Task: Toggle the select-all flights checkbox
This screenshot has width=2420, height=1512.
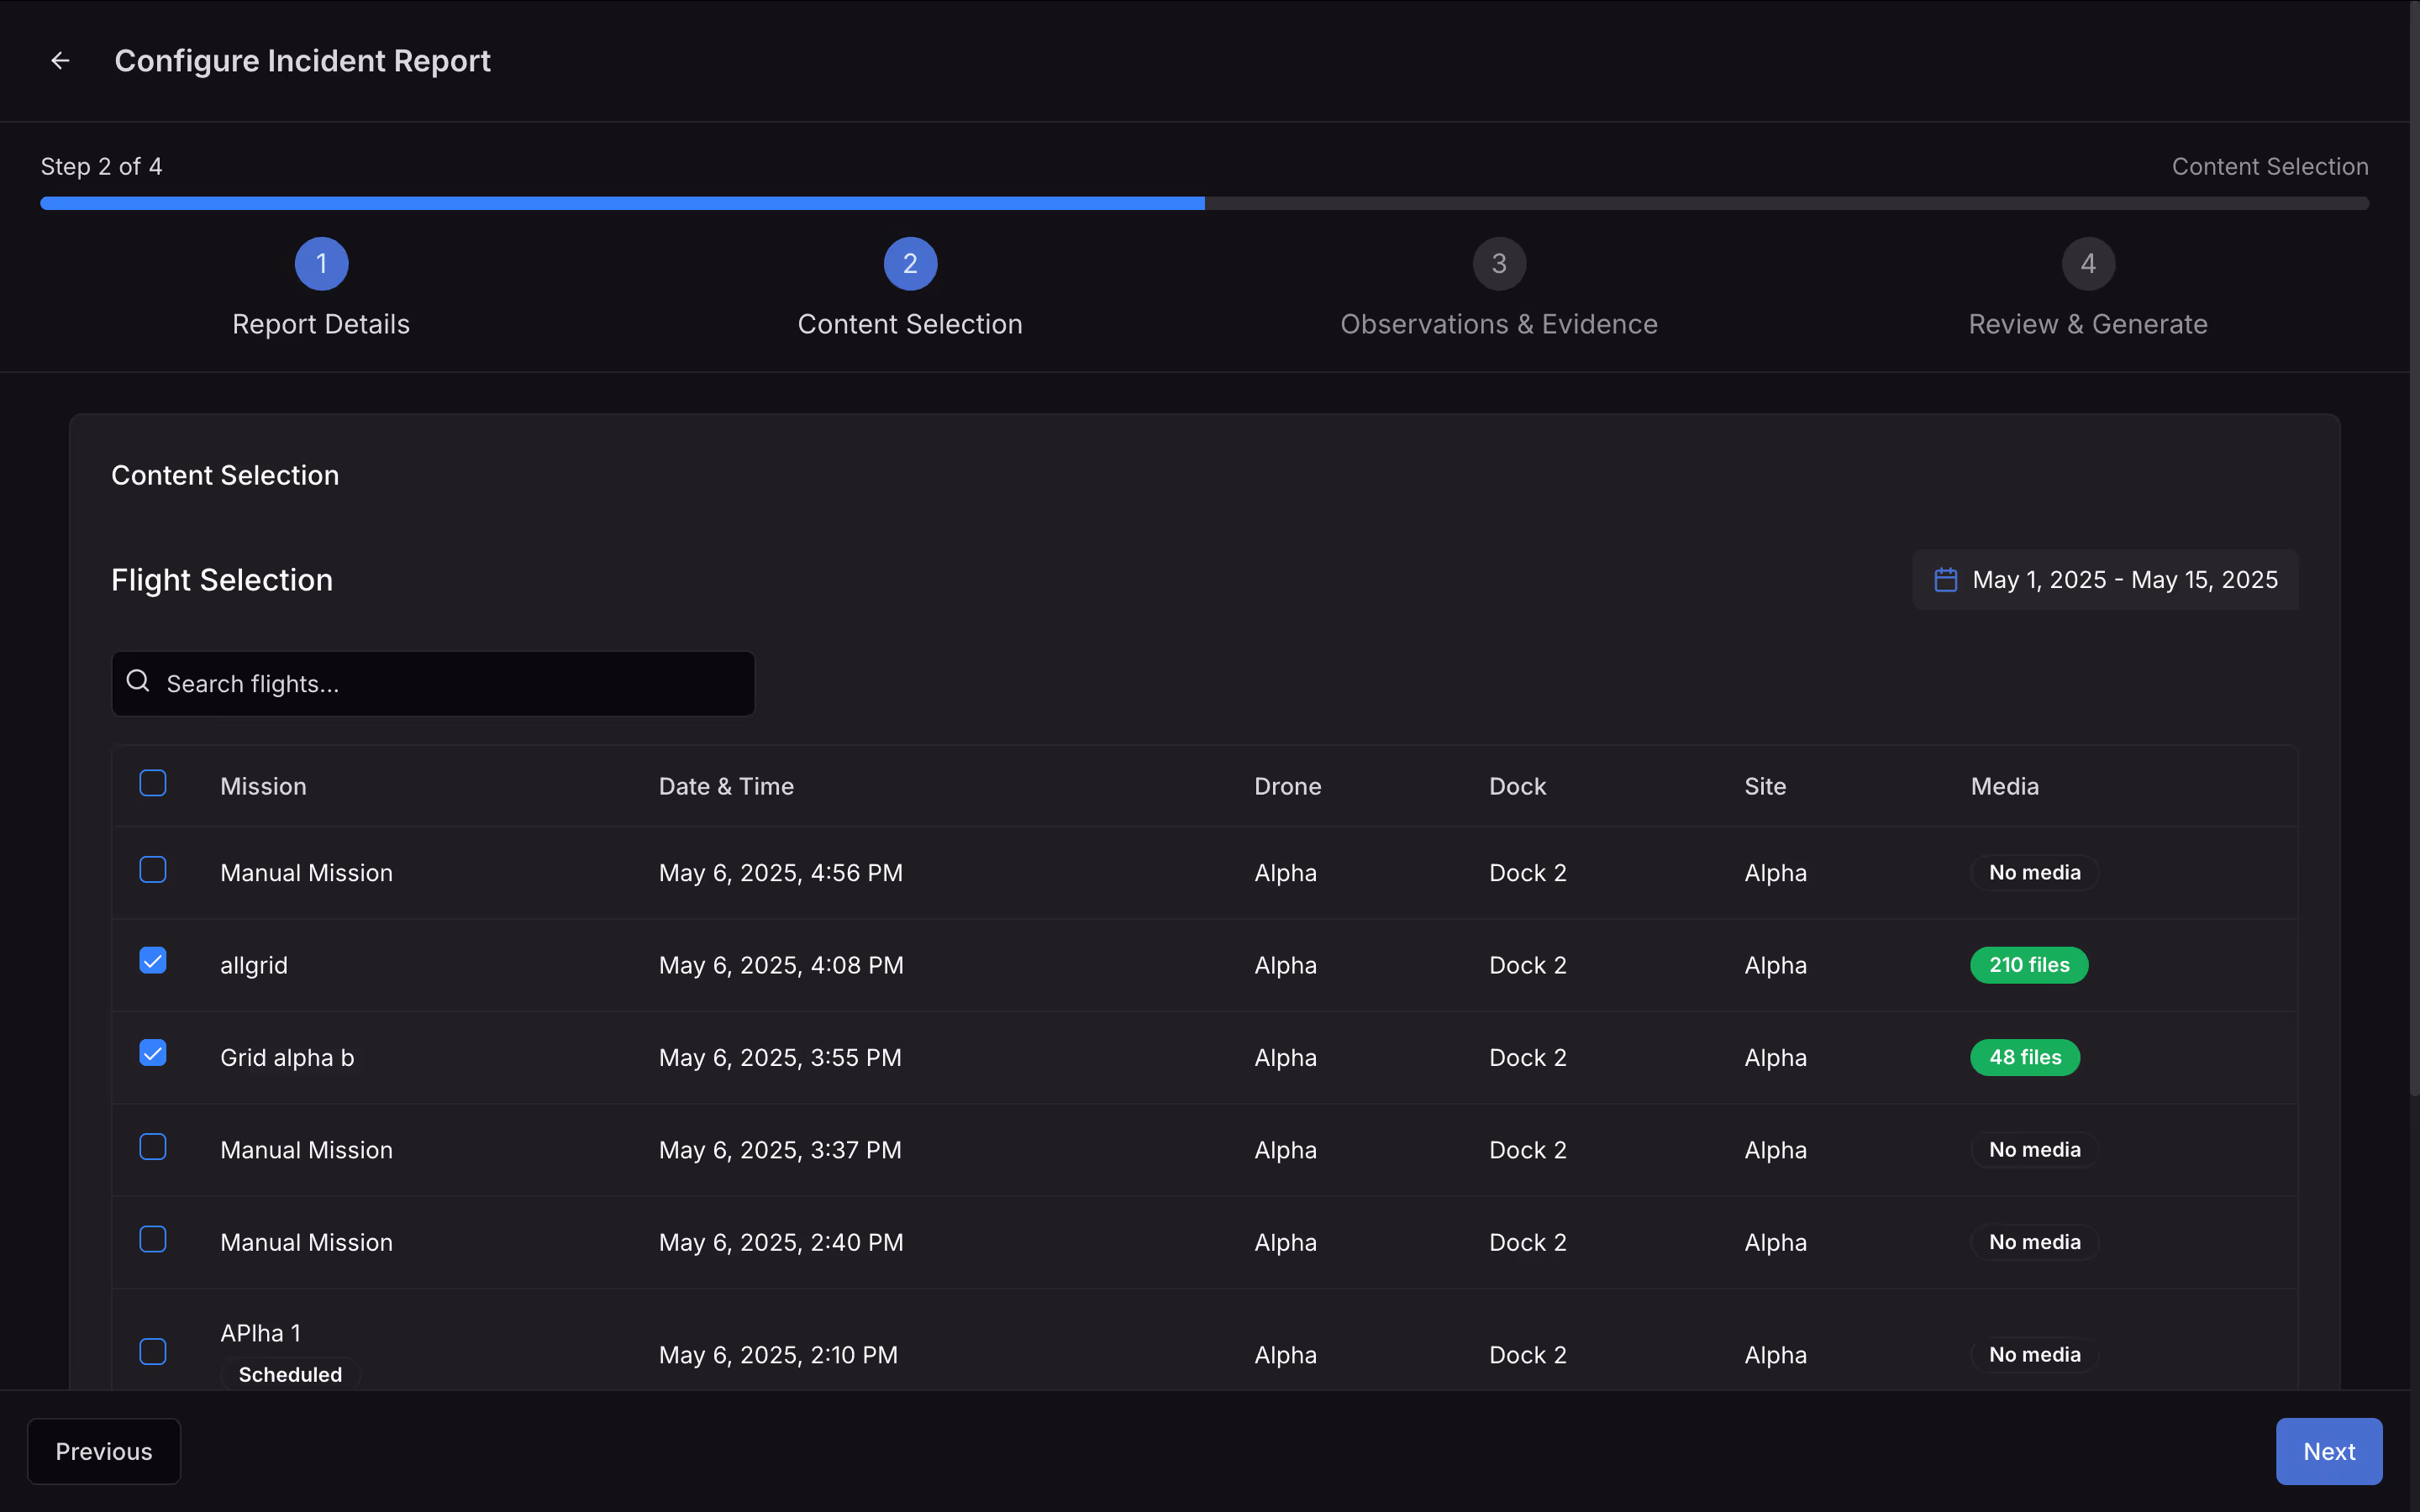Action: pyautogui.click(x=153, y=783)
